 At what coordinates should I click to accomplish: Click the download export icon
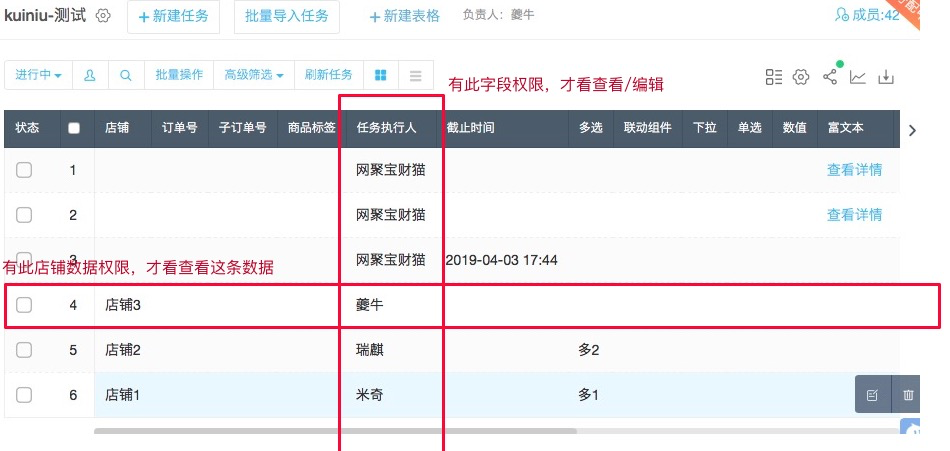886,77
